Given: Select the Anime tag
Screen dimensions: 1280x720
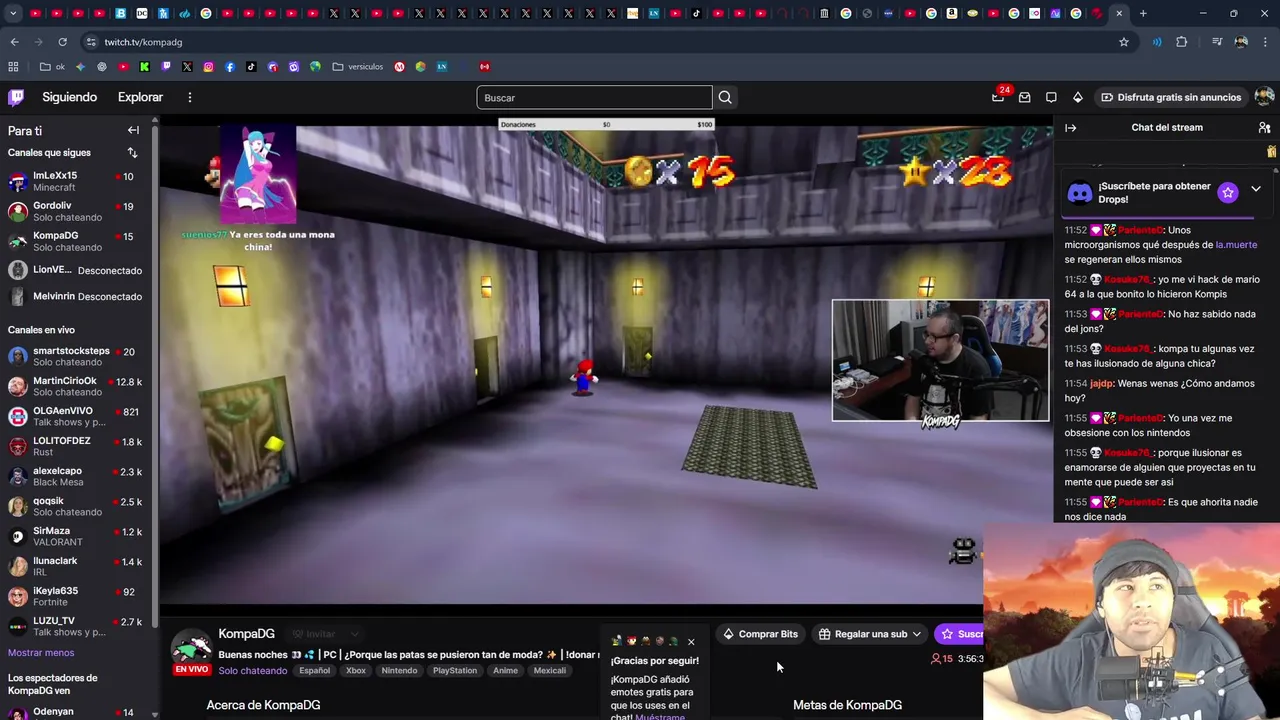Looking at the screenshot, I should 505,671.
